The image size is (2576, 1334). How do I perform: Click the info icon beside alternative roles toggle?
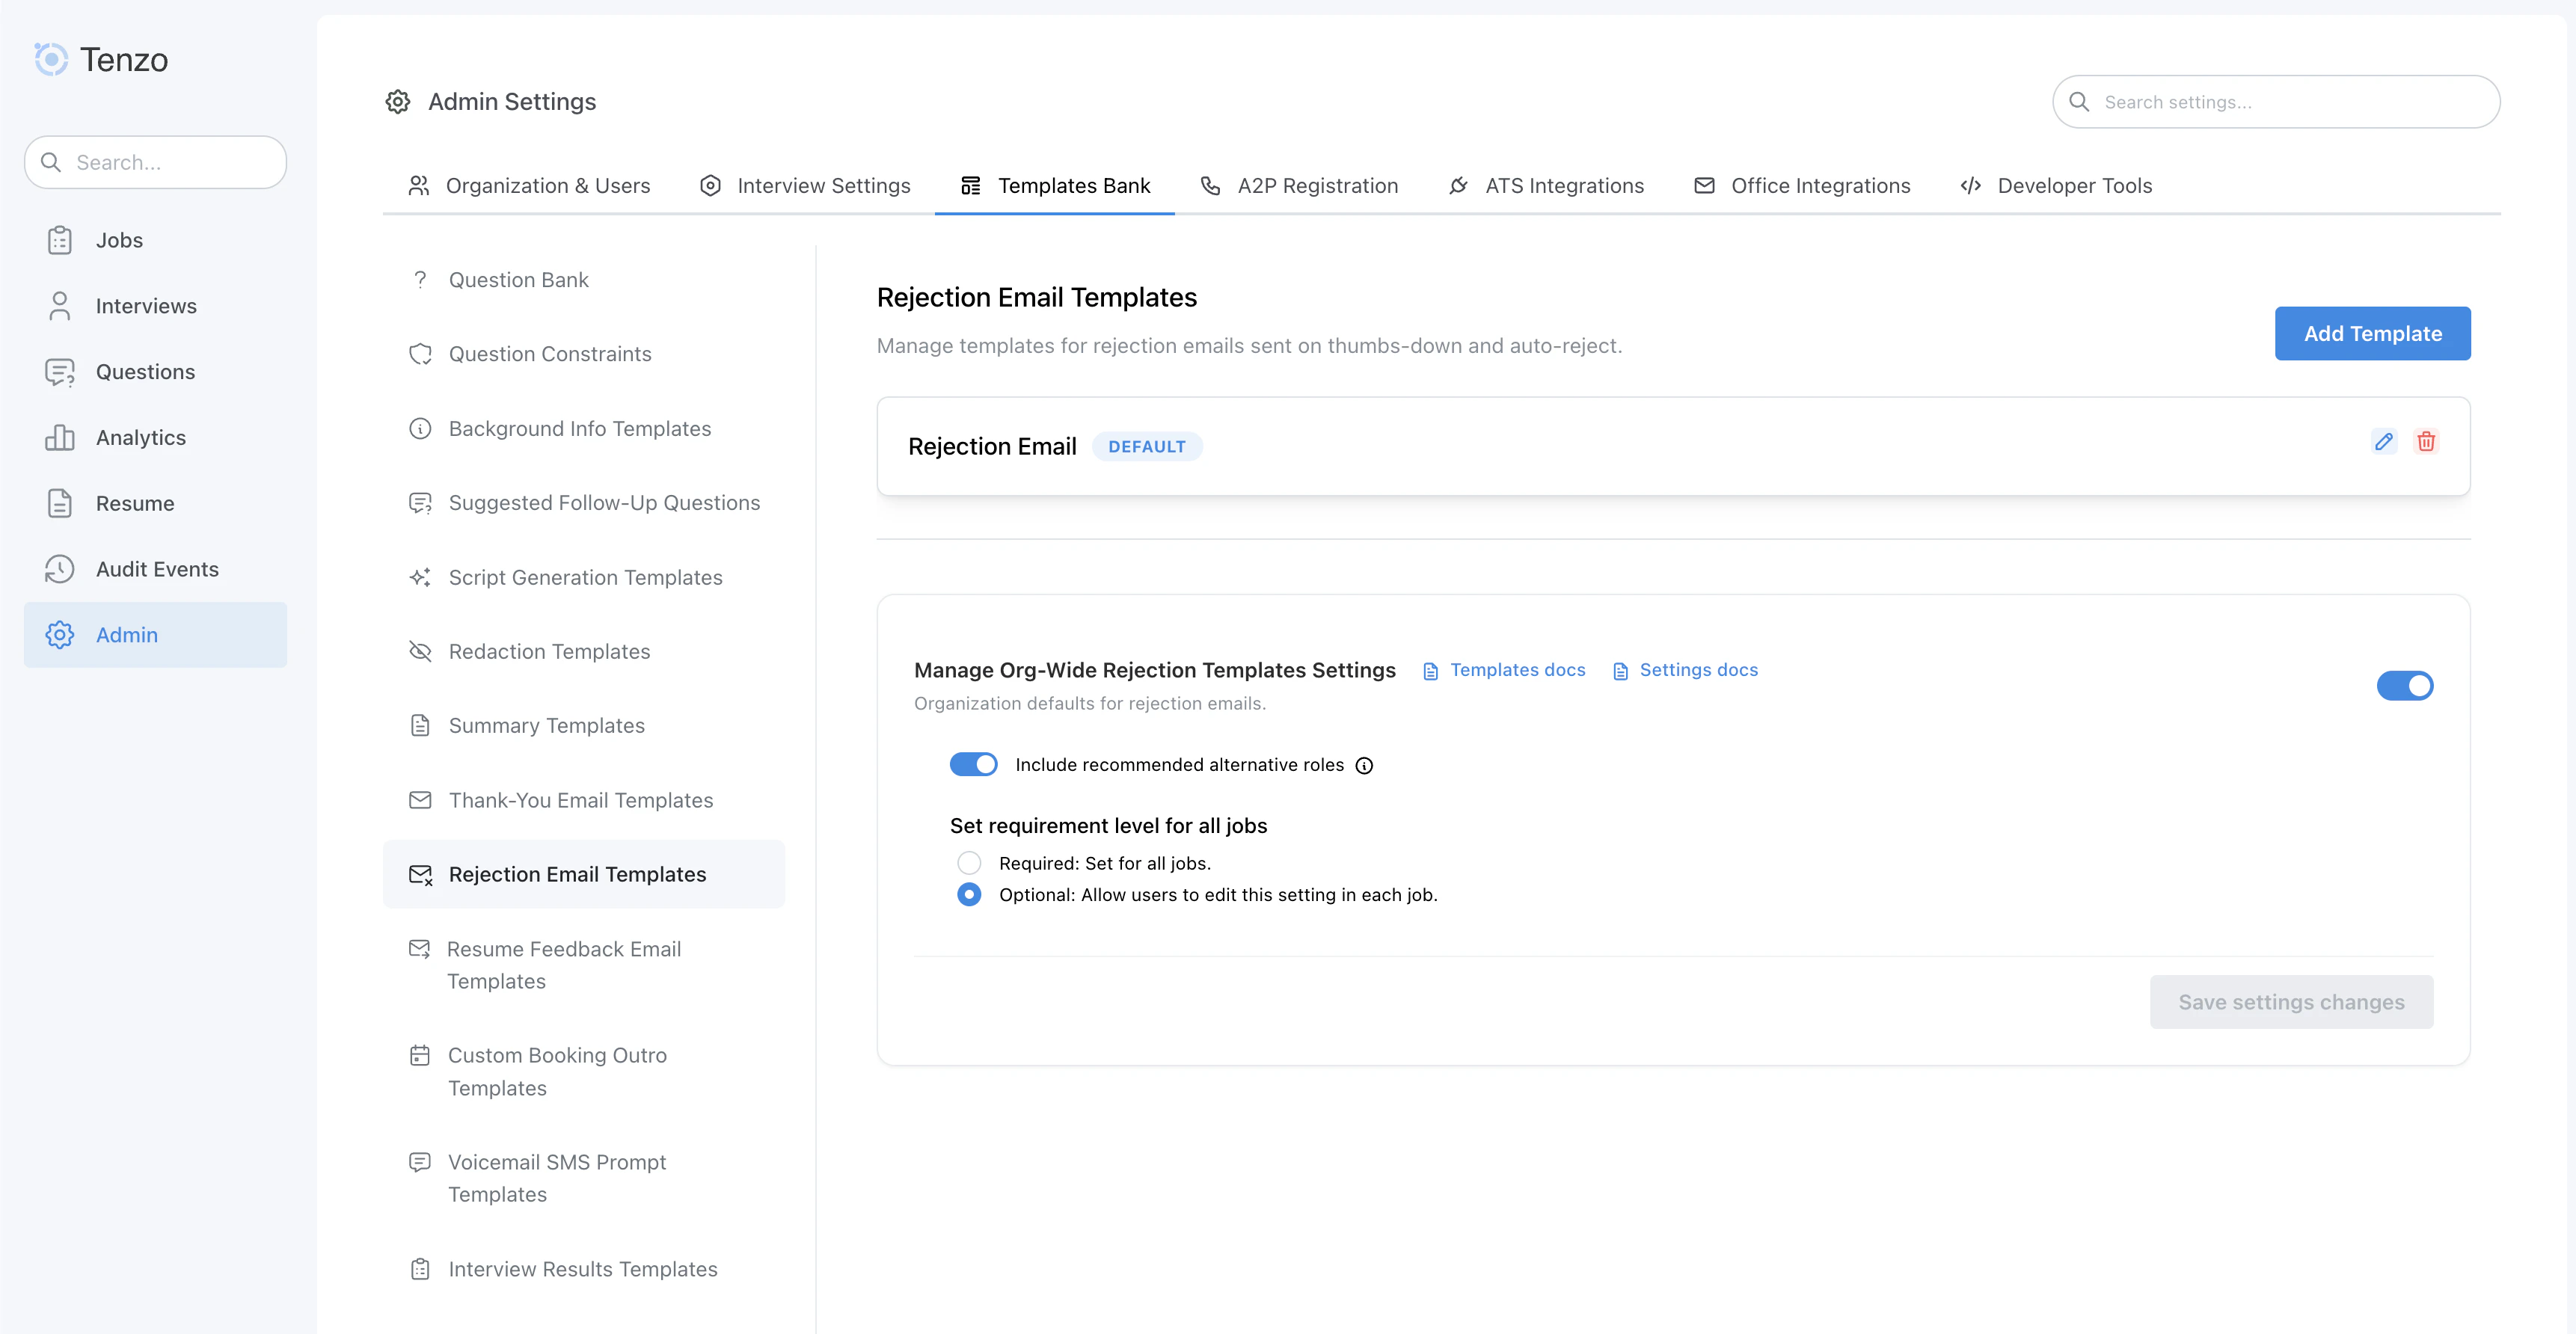(1365, 765)
